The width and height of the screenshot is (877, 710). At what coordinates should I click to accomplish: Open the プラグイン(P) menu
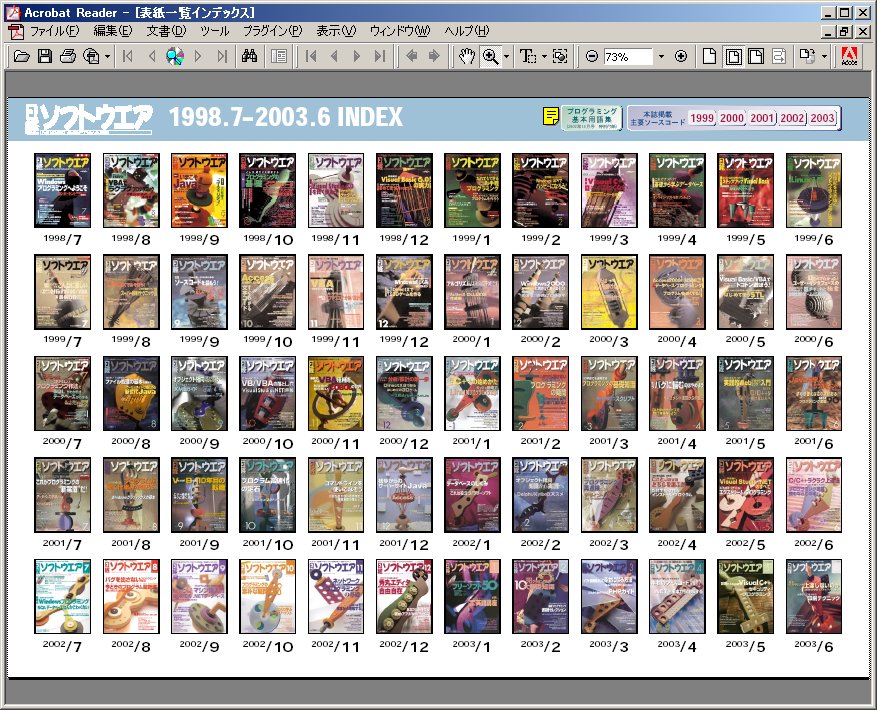[x=272, y=31]
